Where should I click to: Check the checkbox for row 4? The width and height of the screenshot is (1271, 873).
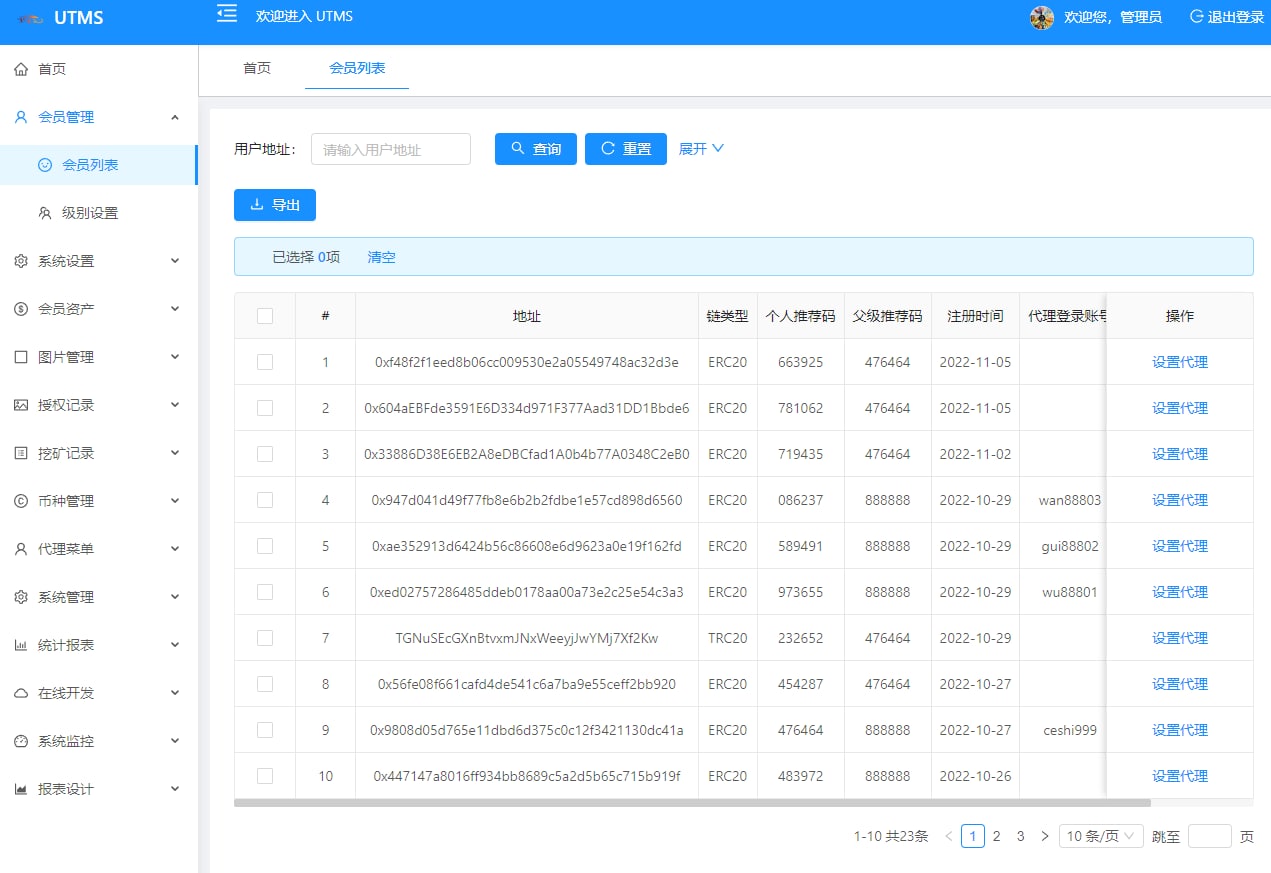coord(265,500)
